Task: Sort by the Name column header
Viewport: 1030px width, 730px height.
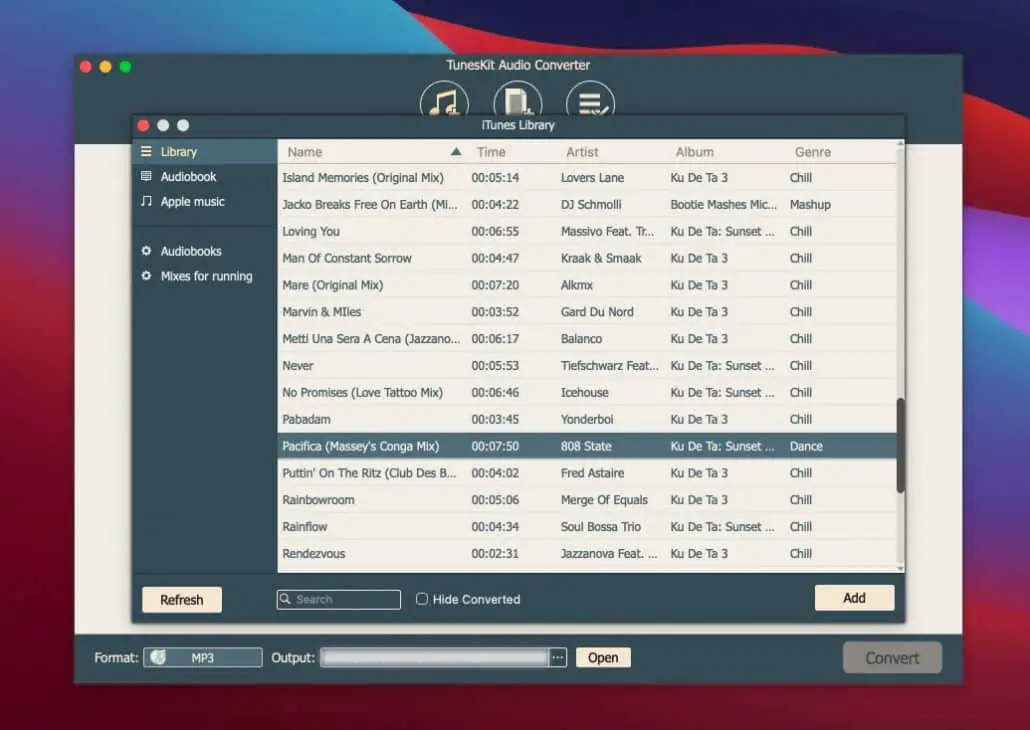Action: coord(305,152)
